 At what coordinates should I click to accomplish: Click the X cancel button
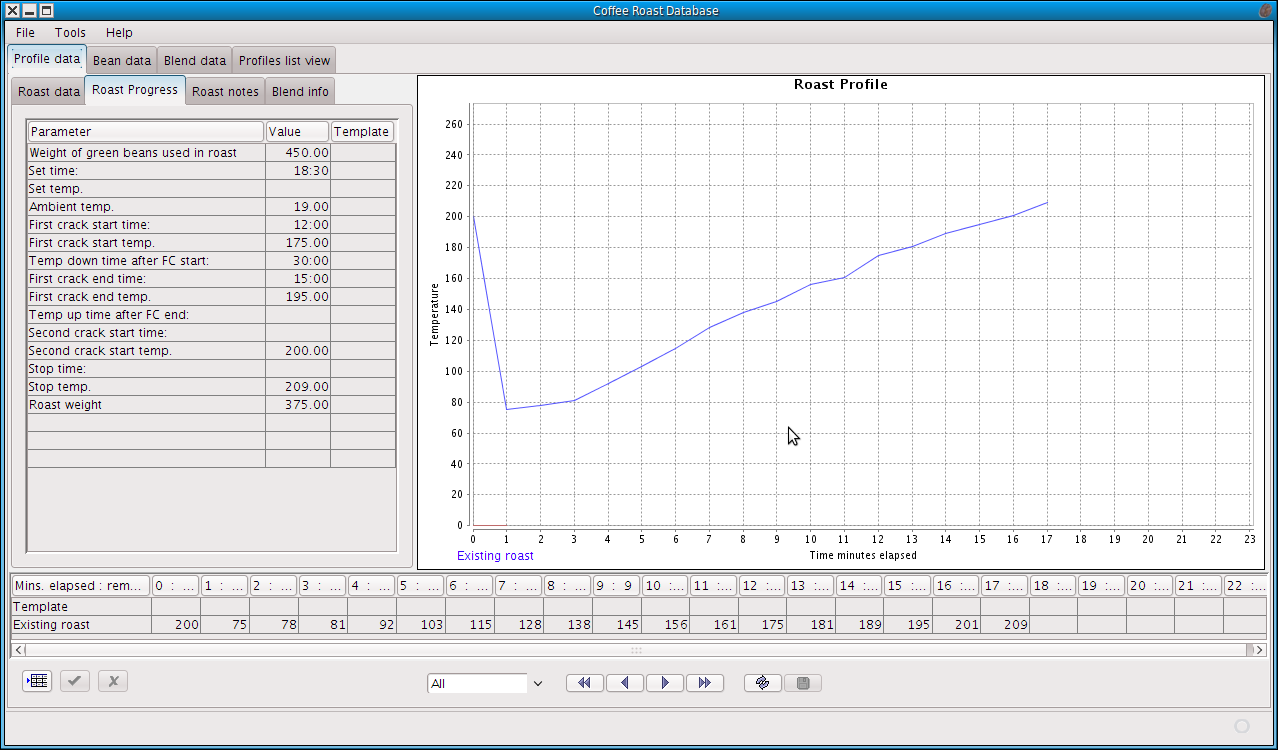tap(113, 681)
